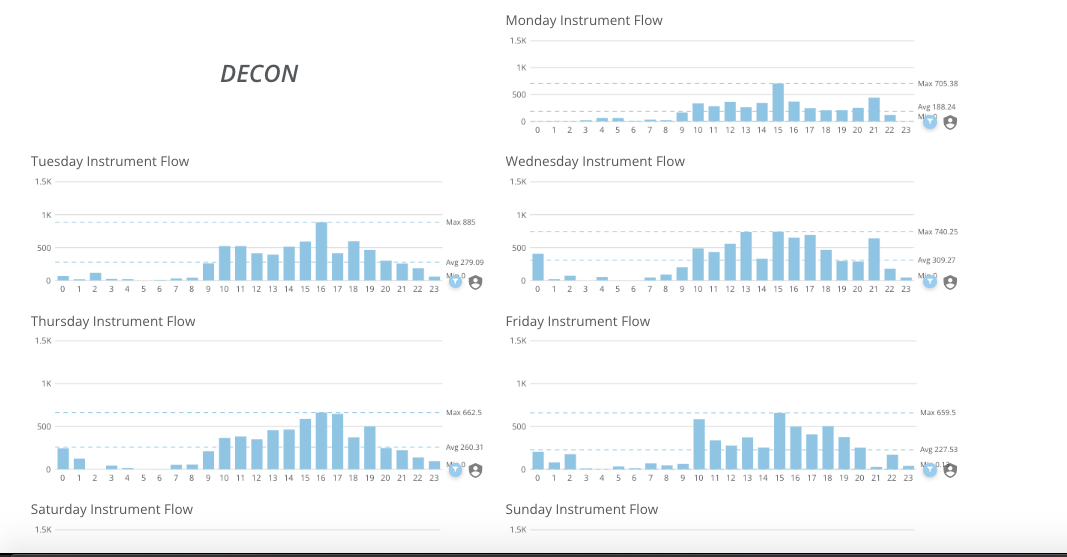Open the filter icon on Thursday chart

click(x=455, y=470)
